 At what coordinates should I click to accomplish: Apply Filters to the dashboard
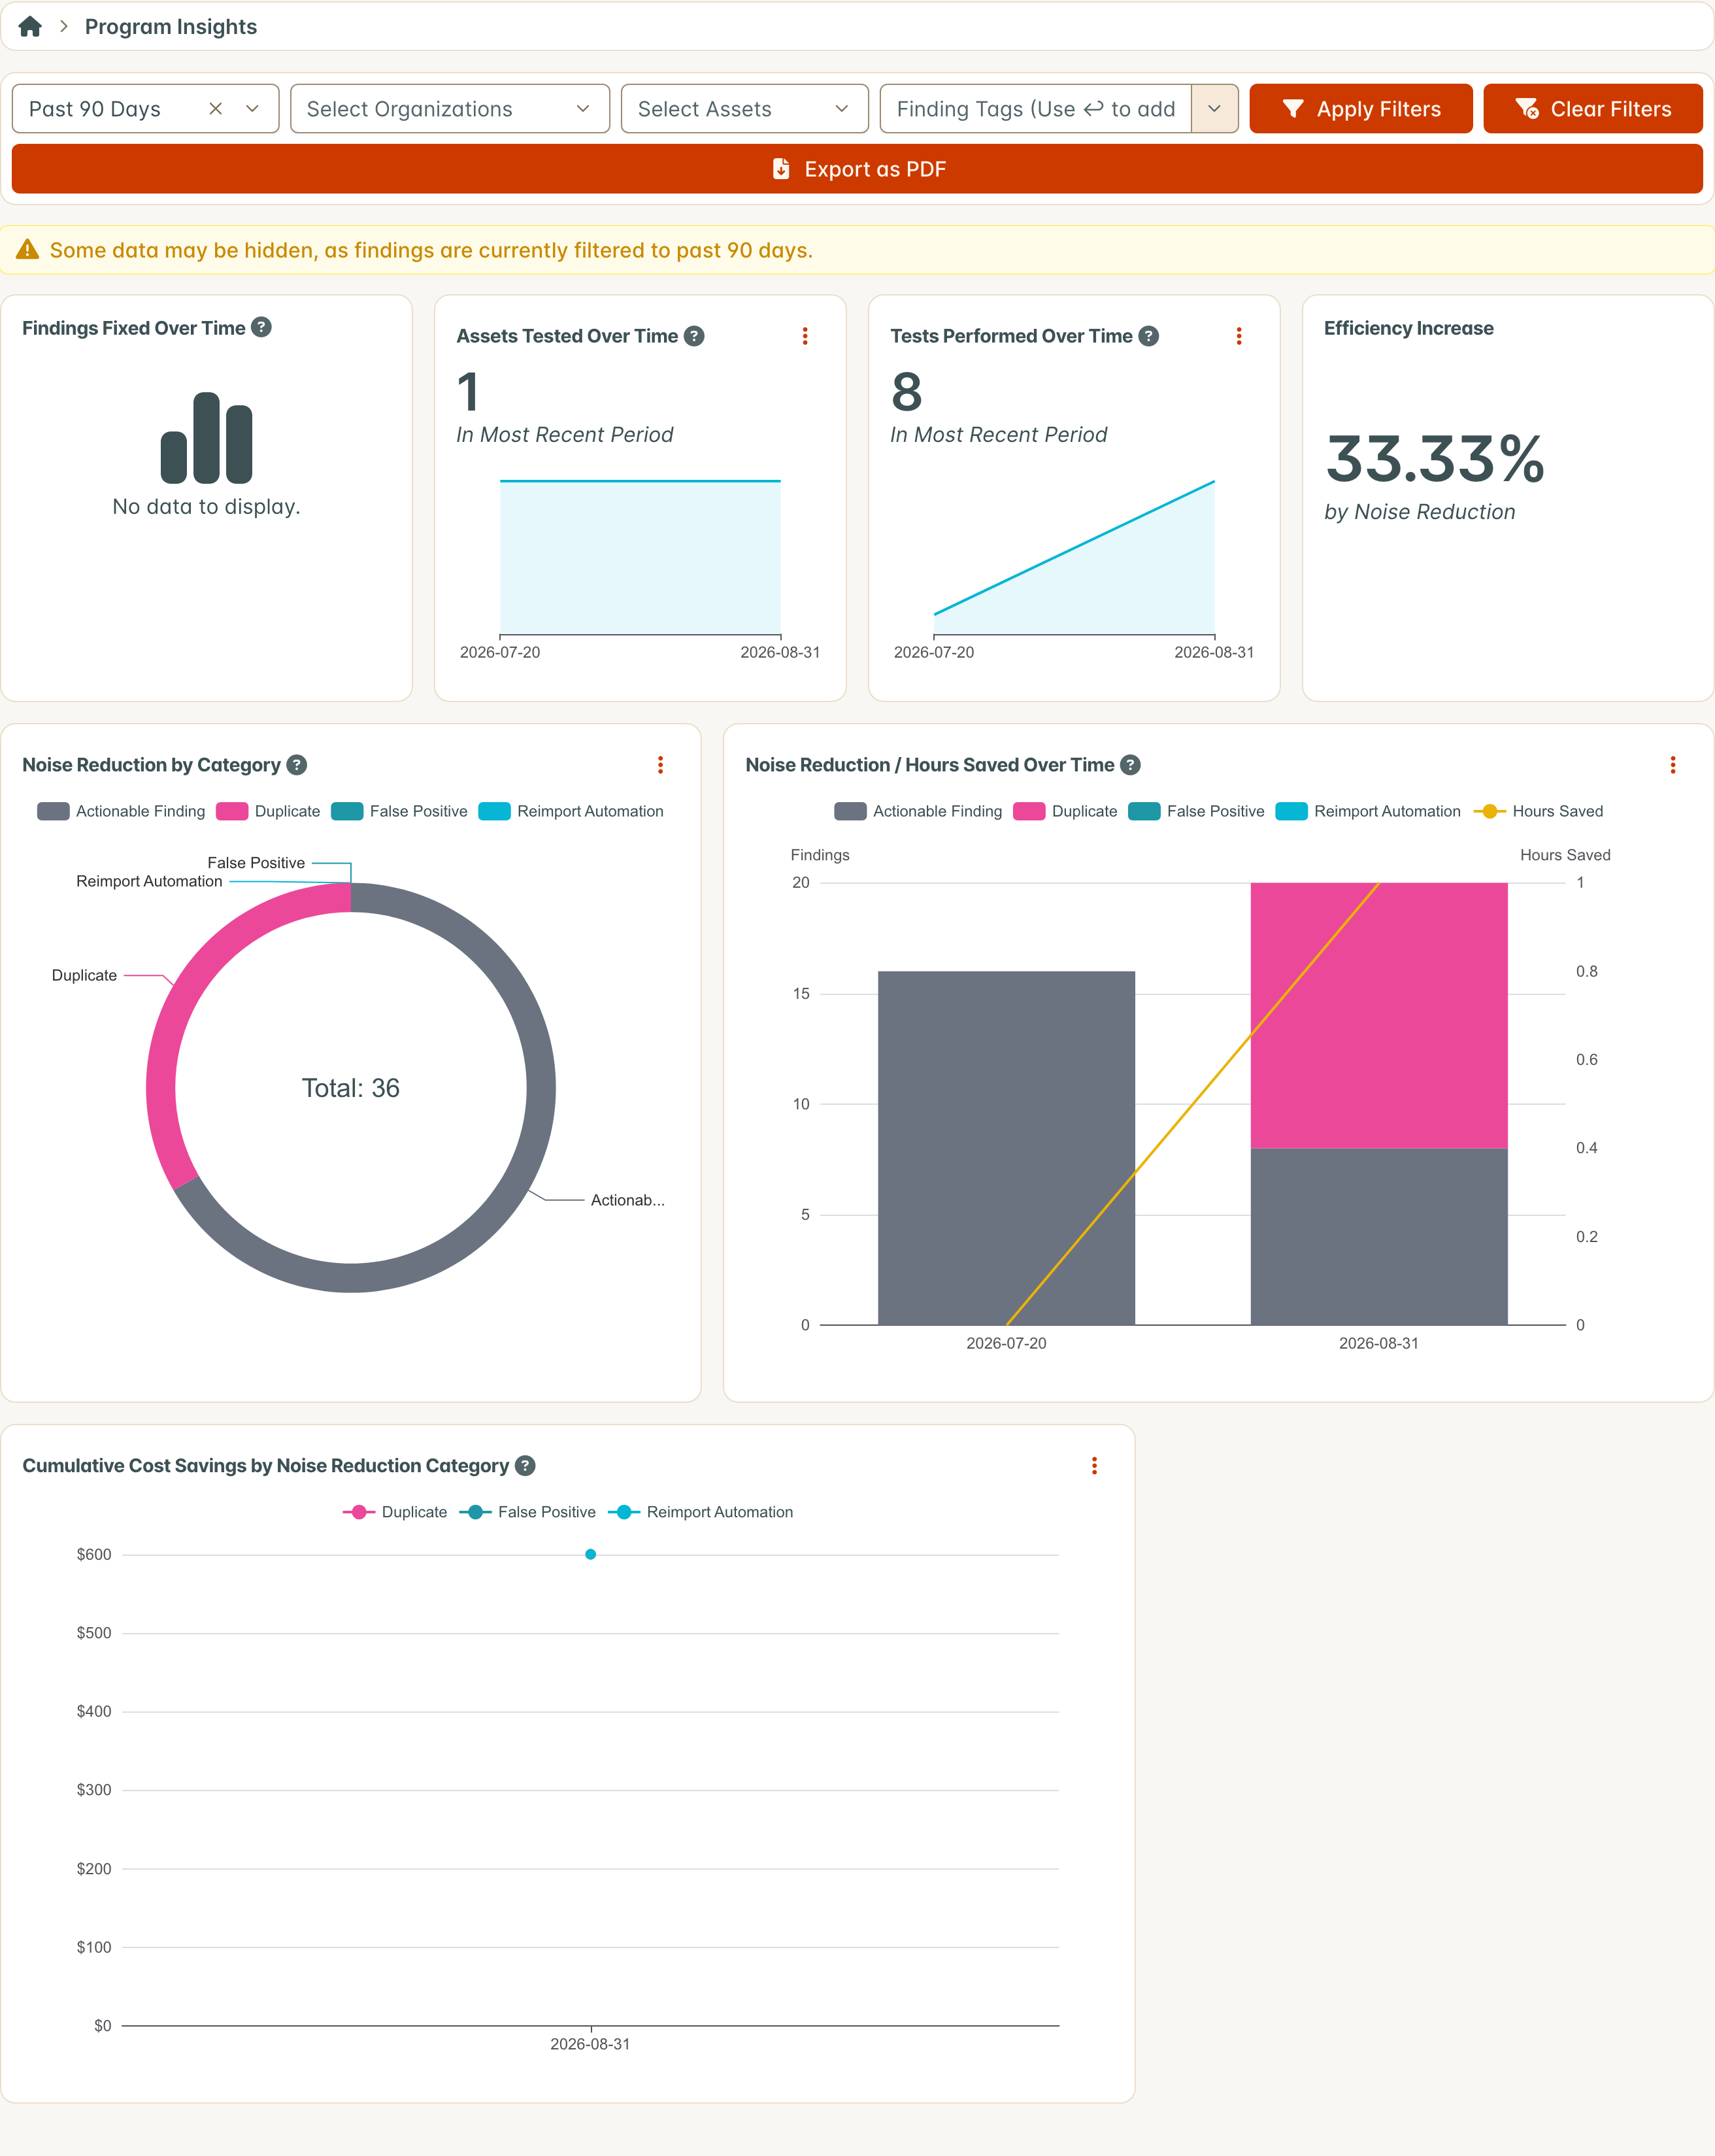point(1360,109)
